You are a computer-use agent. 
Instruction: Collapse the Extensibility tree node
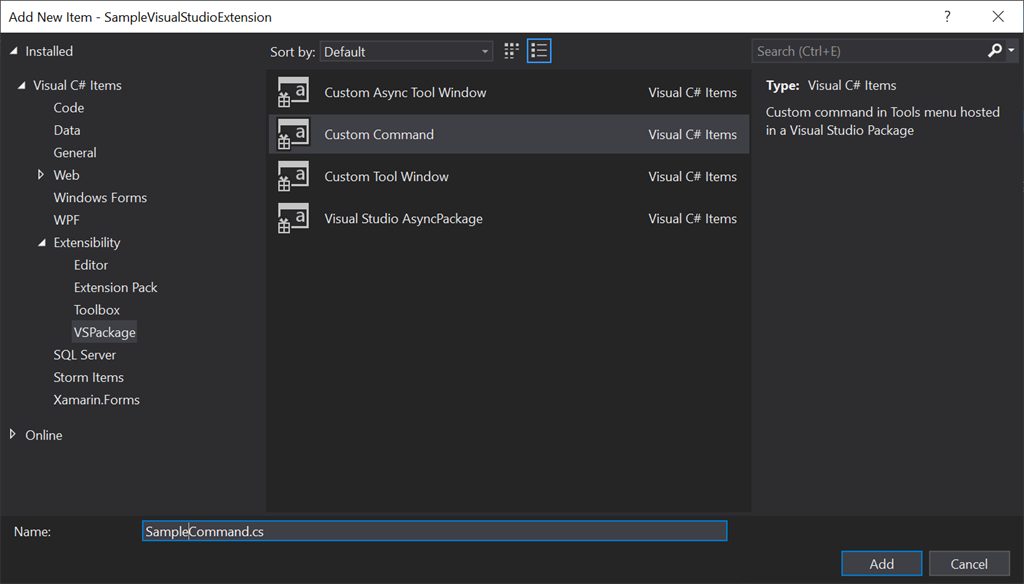pyautogui.click(x=42, y=242)
